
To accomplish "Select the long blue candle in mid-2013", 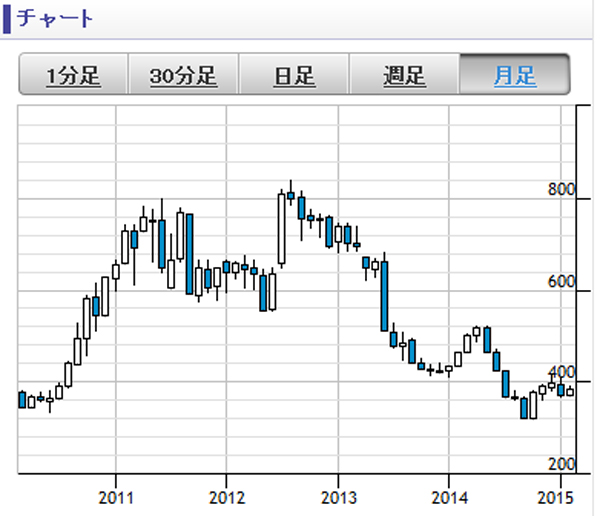I will point(384,296).
